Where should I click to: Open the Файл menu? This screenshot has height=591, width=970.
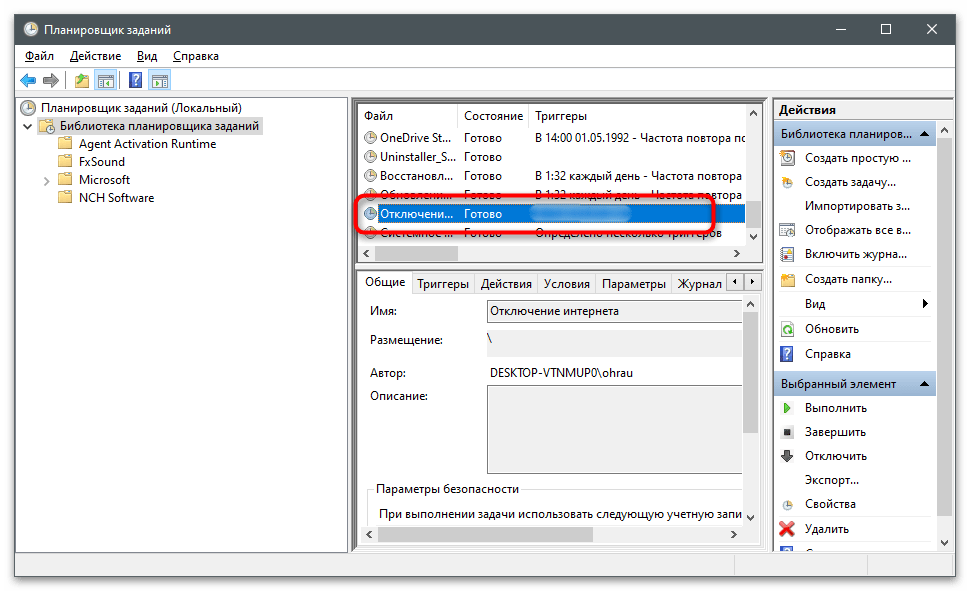(x=39, y=56)
